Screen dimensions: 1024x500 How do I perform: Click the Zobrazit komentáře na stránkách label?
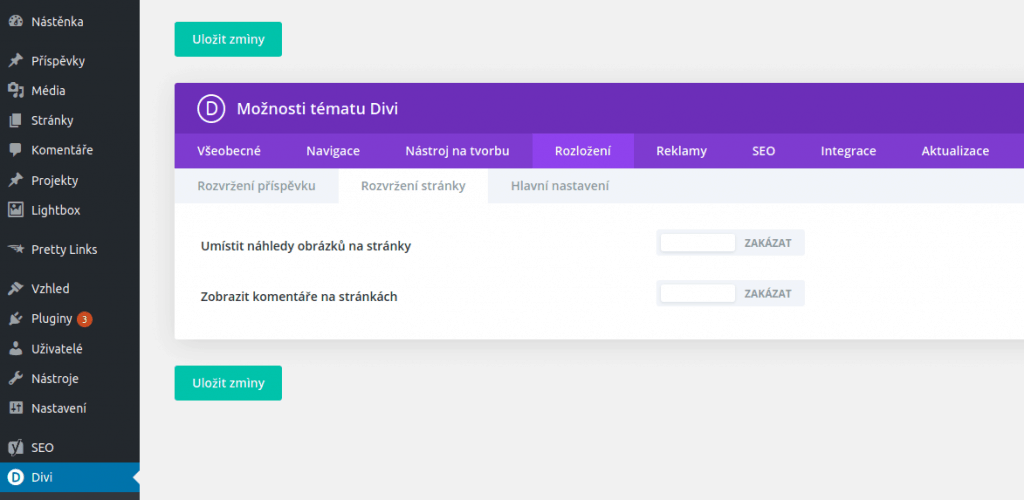pos(299,297)
